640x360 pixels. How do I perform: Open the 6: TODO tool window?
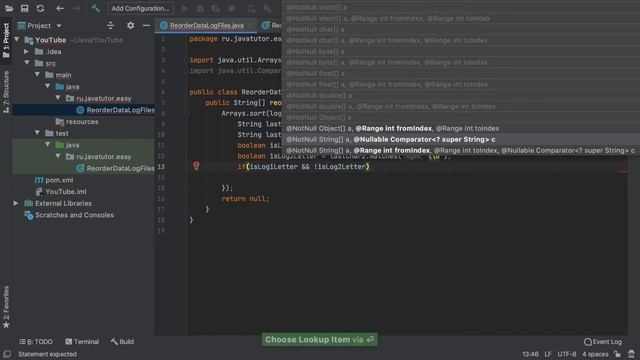point(36,342)
